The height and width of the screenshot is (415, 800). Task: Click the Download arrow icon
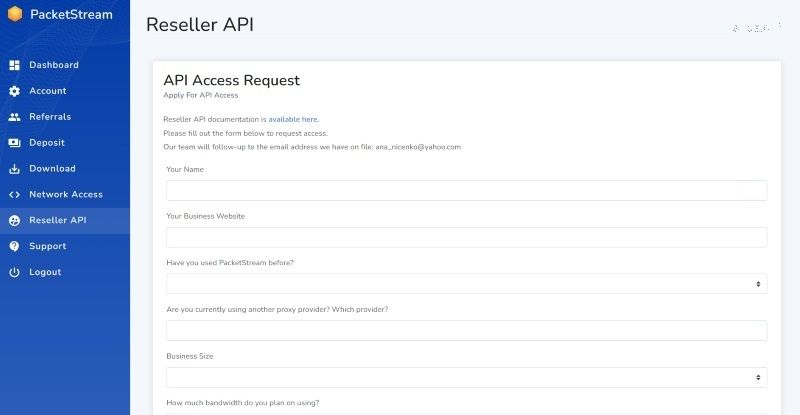(x=14, y=169)
